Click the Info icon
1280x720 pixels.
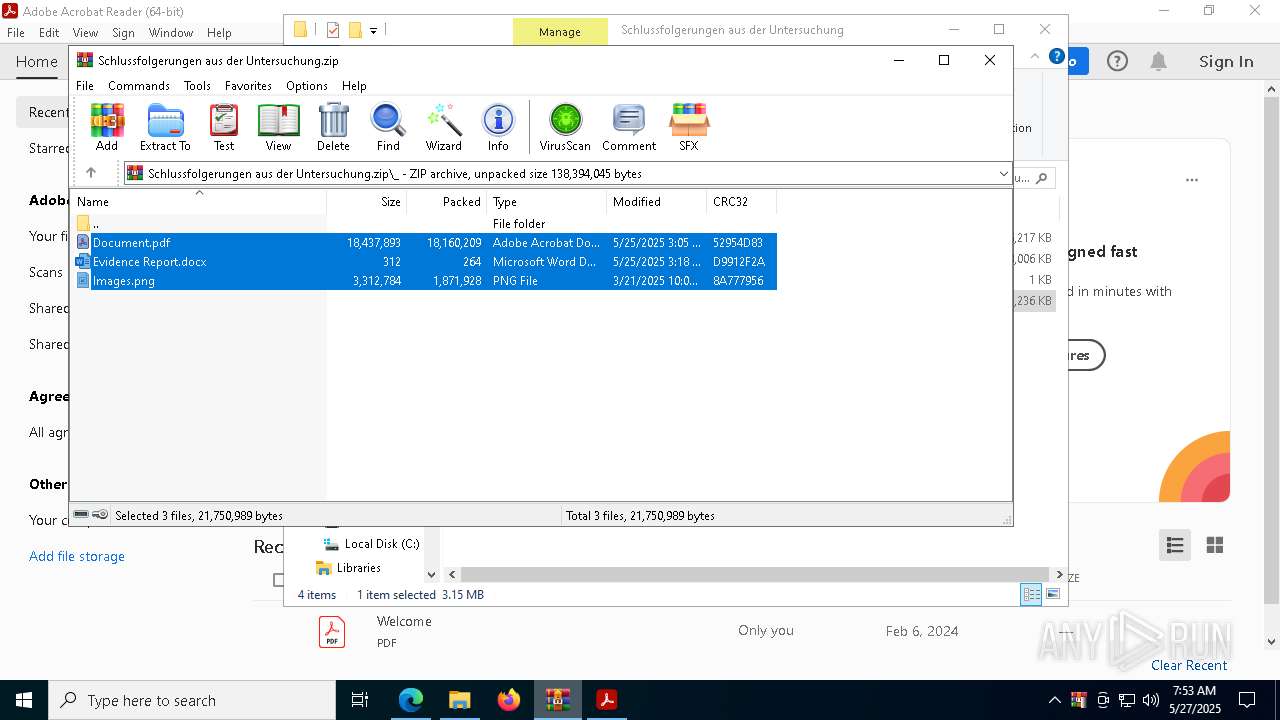[498, 127]
